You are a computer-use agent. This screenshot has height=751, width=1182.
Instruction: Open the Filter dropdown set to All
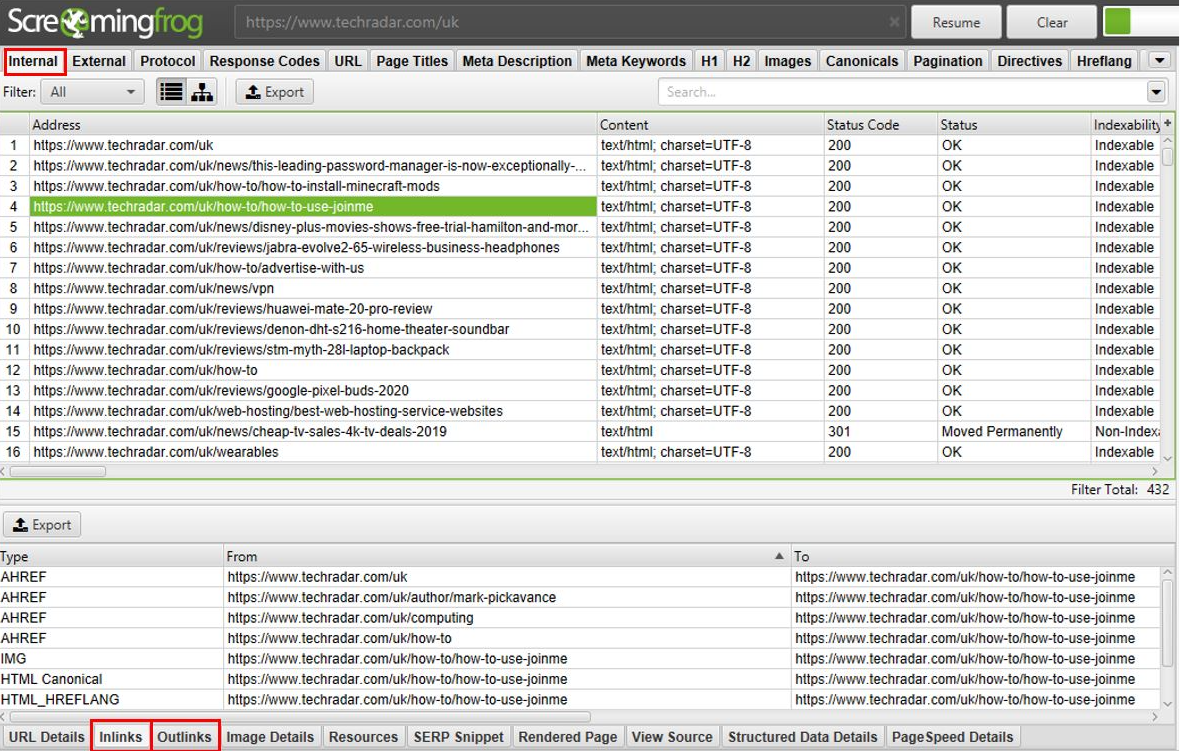pos(94,92)
